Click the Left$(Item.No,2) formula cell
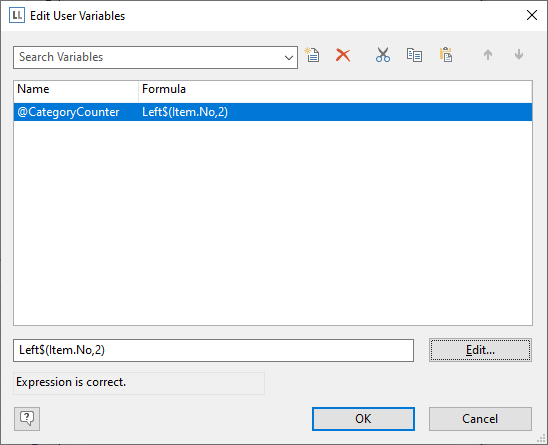The image size is (548, 445). [185, 112]
